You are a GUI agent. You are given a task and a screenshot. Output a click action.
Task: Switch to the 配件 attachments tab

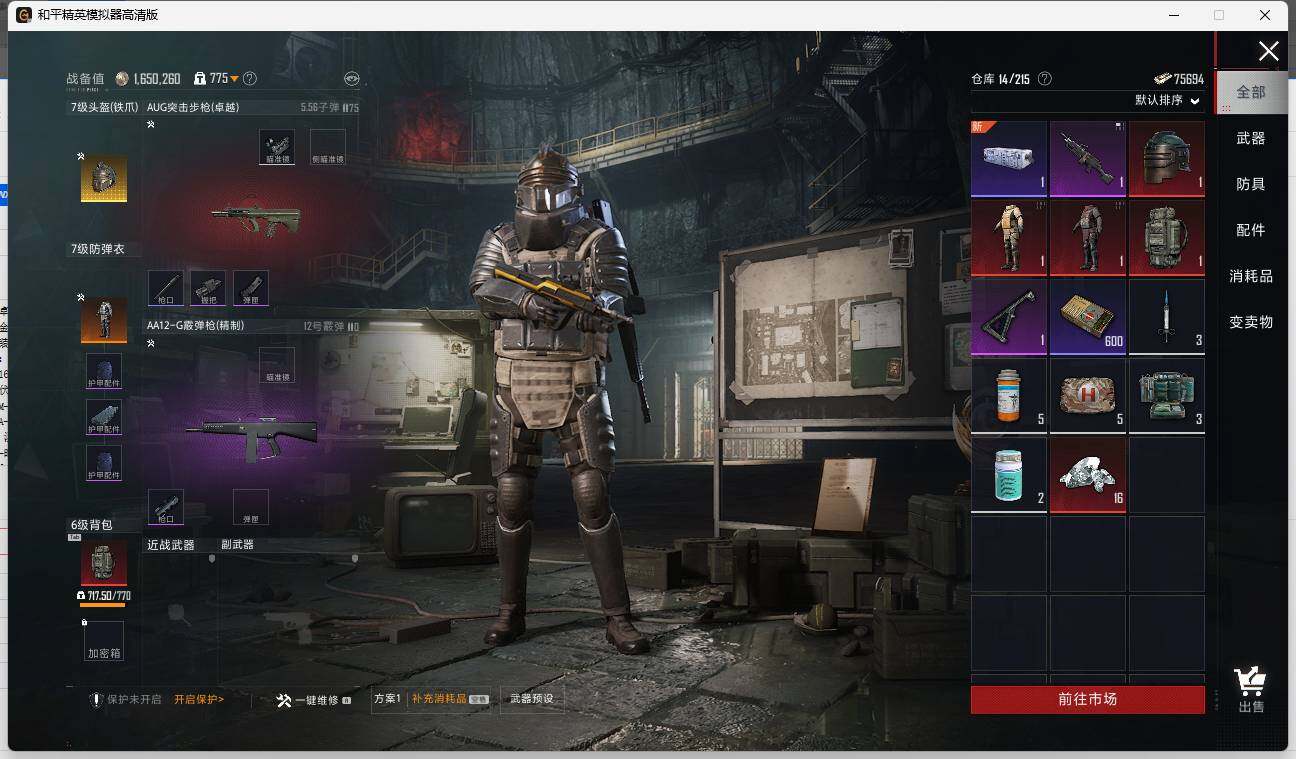tap(1251, 230)
